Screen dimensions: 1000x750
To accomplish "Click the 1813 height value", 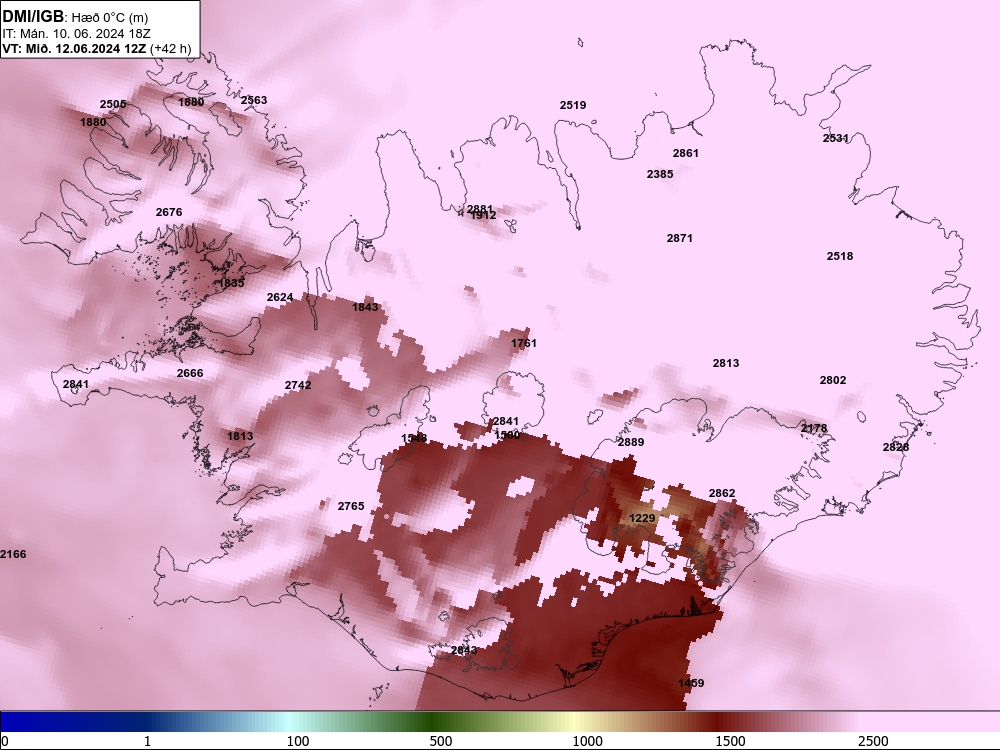I will pos(240,436).
